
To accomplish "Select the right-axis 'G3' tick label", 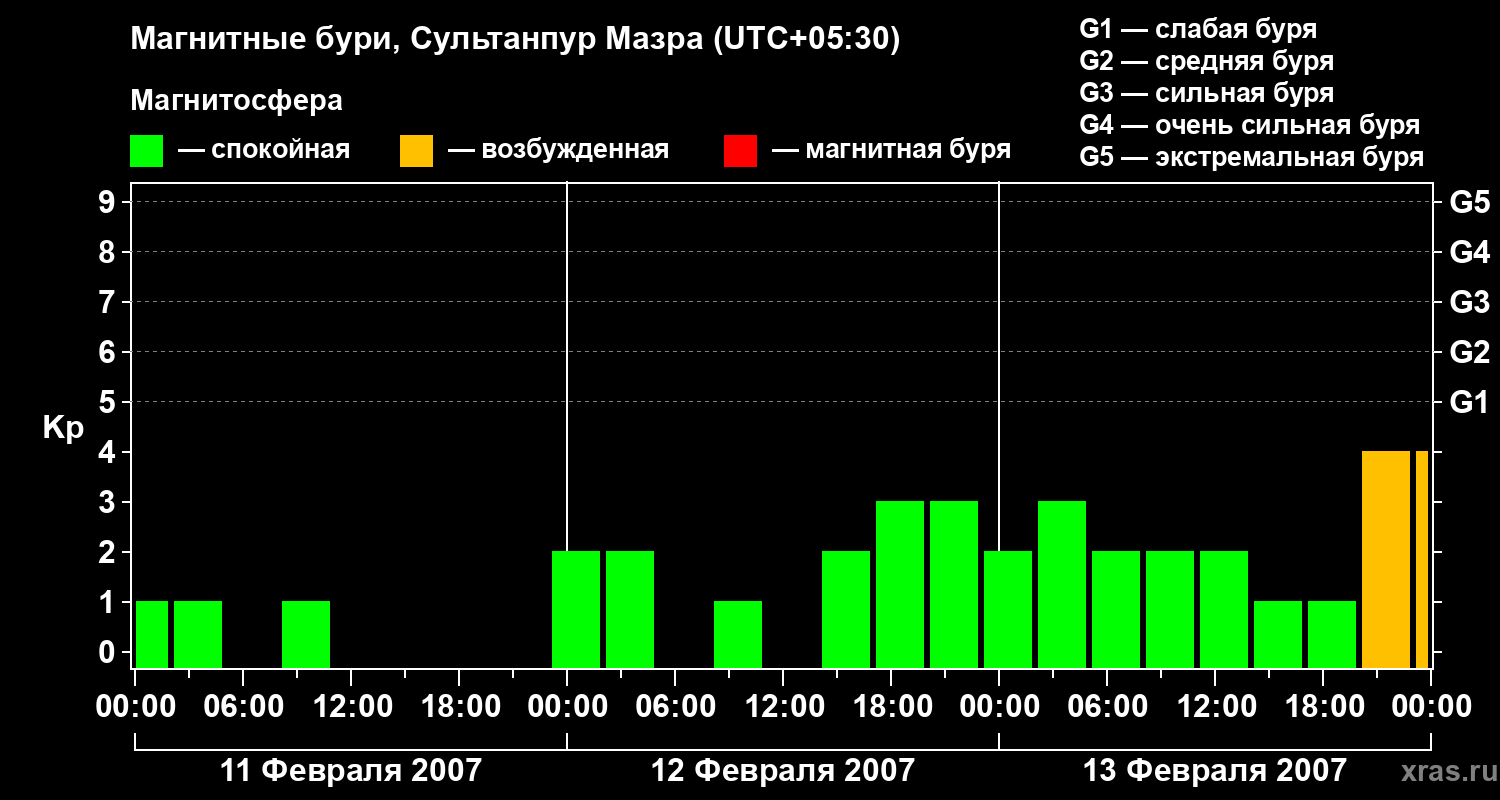I will 1469,302.
